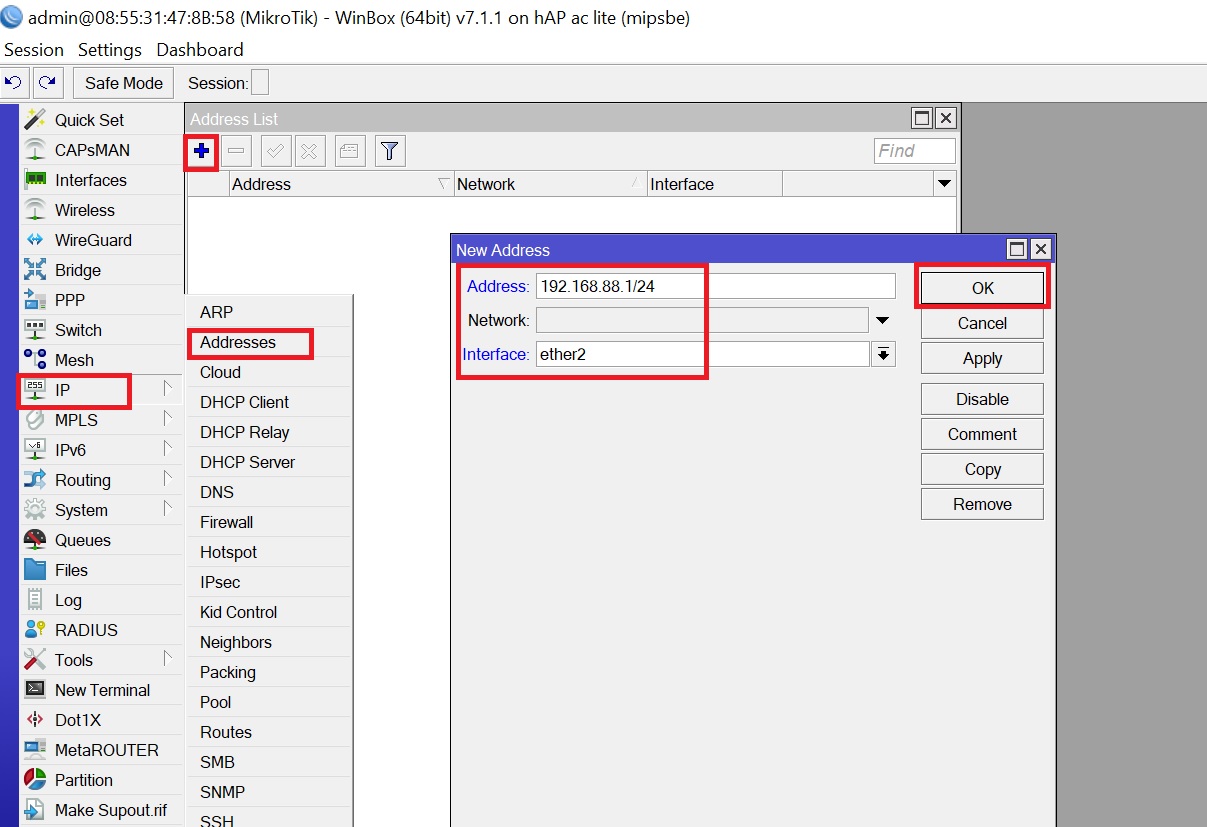This screenshot has width=1207, height=827.
Task: Click the Address input field
Action: click(x=715, y=286)
